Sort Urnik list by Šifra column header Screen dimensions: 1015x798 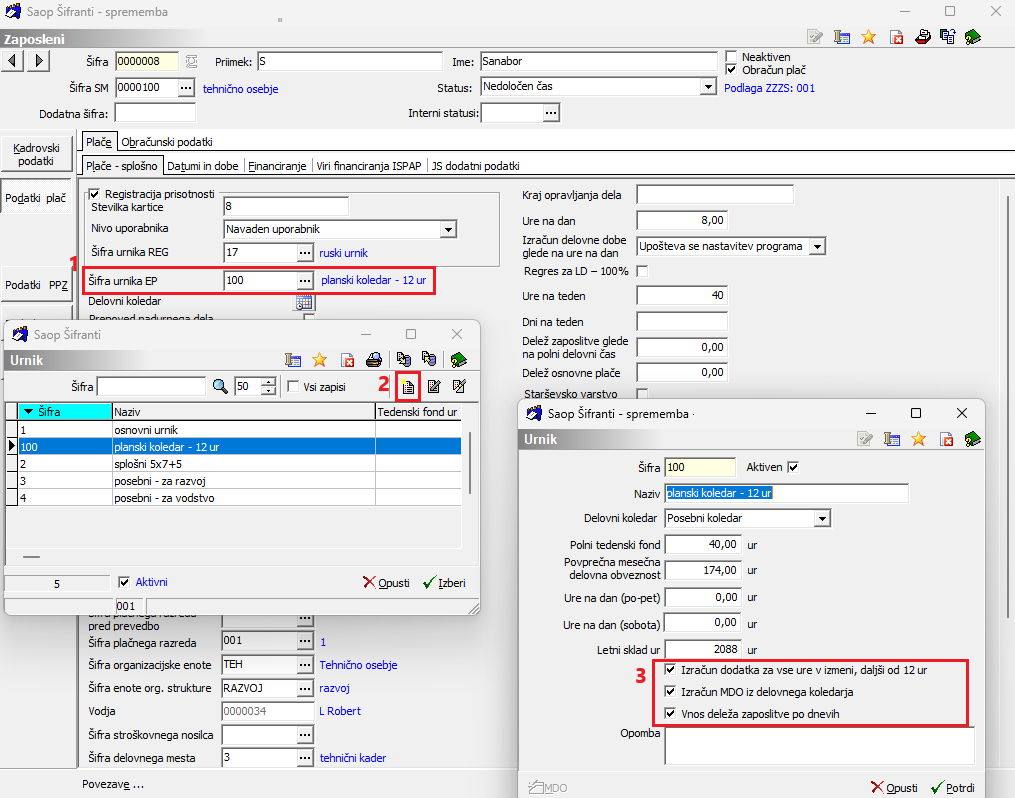click(x=65, y=412)
